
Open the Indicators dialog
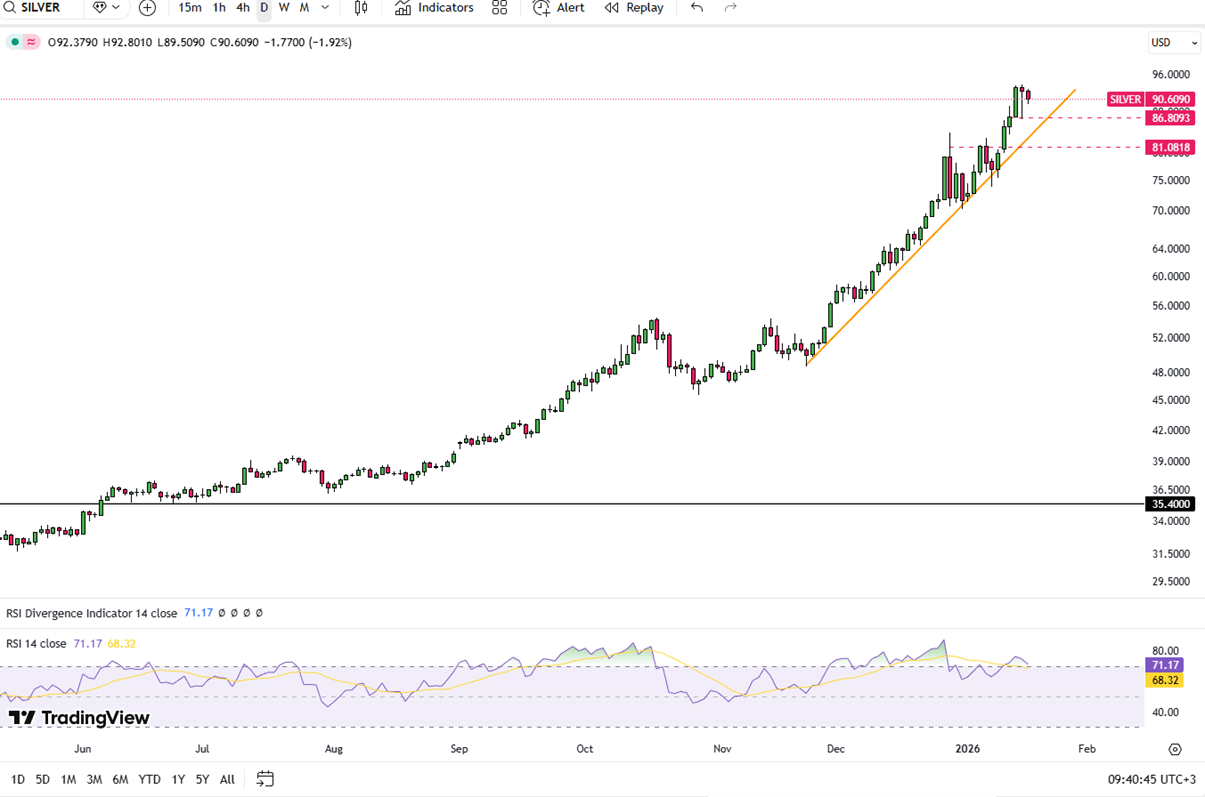point(434,8)
